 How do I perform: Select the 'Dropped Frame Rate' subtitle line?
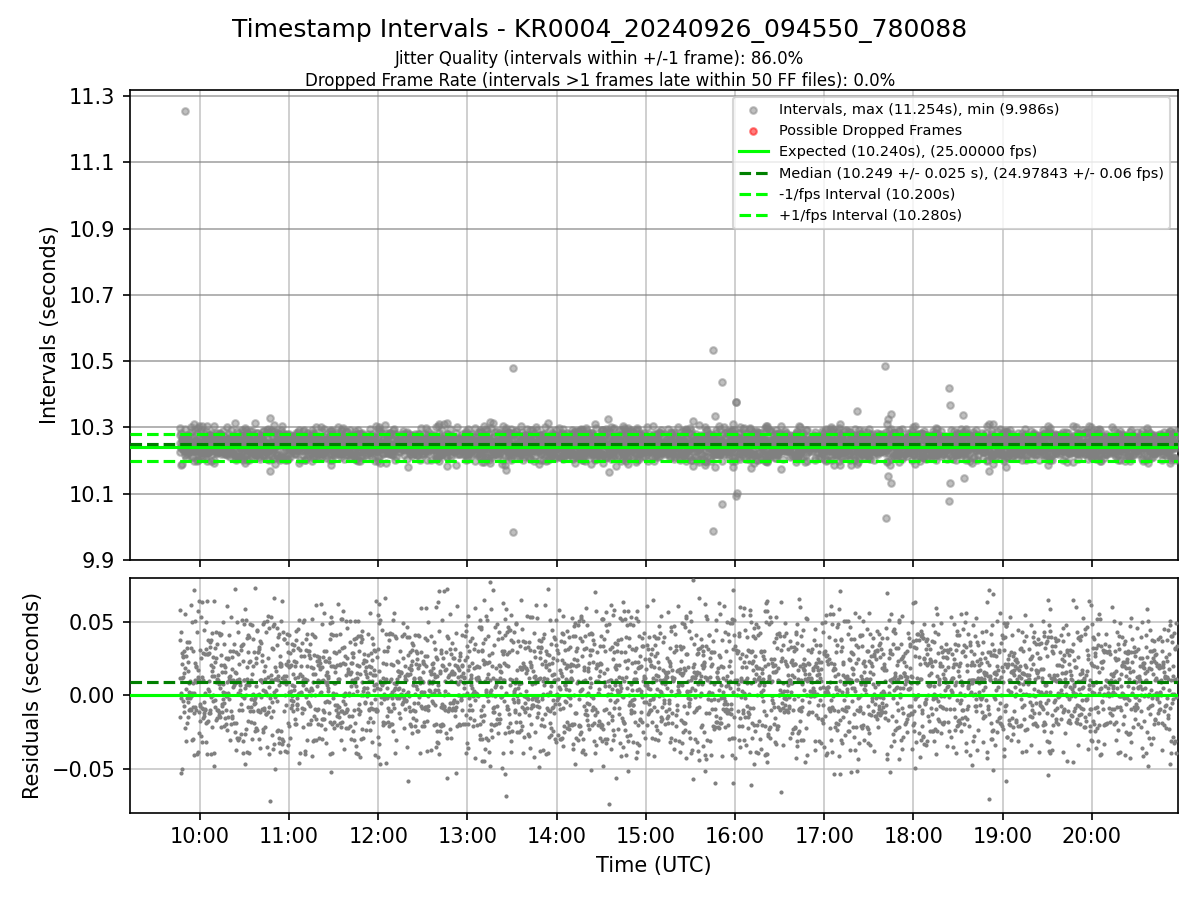(599, 80)
